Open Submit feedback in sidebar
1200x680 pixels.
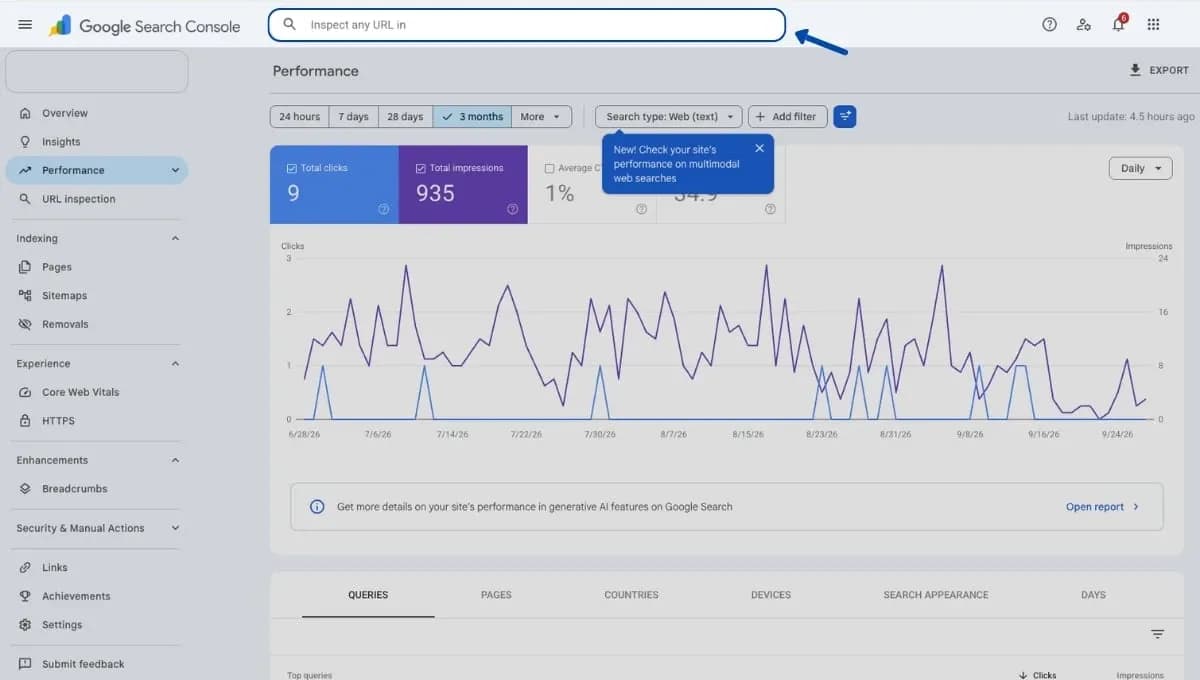pyautogui.click(x=83, y=664)
